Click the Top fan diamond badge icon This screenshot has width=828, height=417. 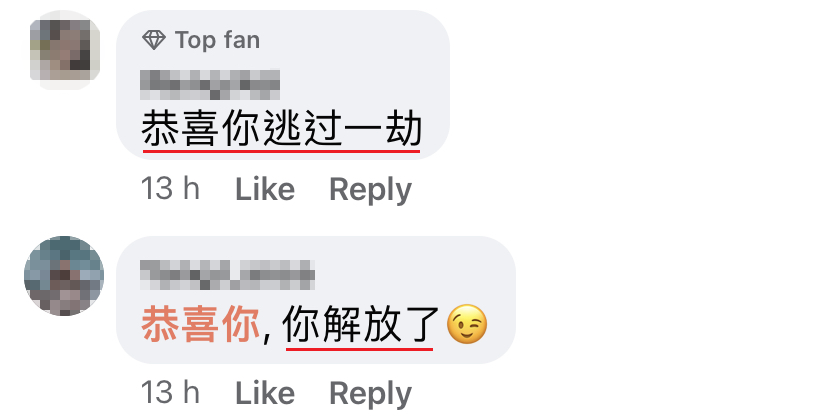[x=154, y=40]
